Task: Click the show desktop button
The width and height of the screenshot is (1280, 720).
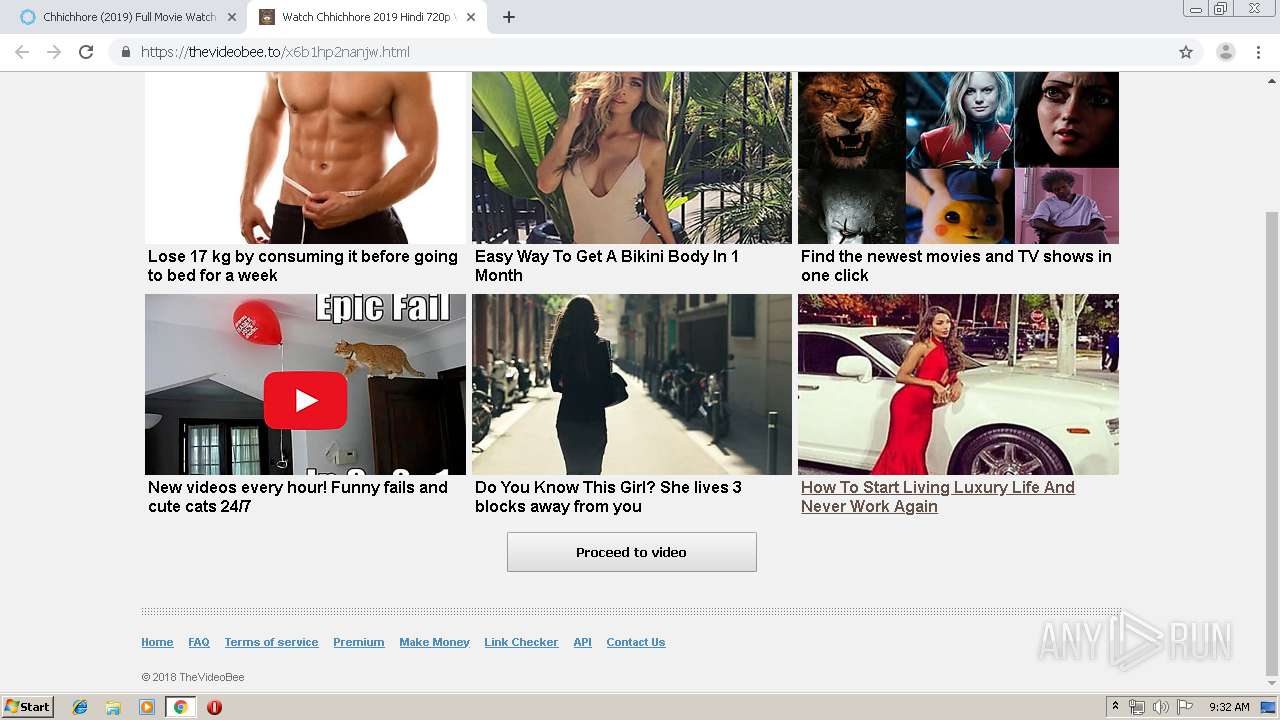Action: 1269,707
